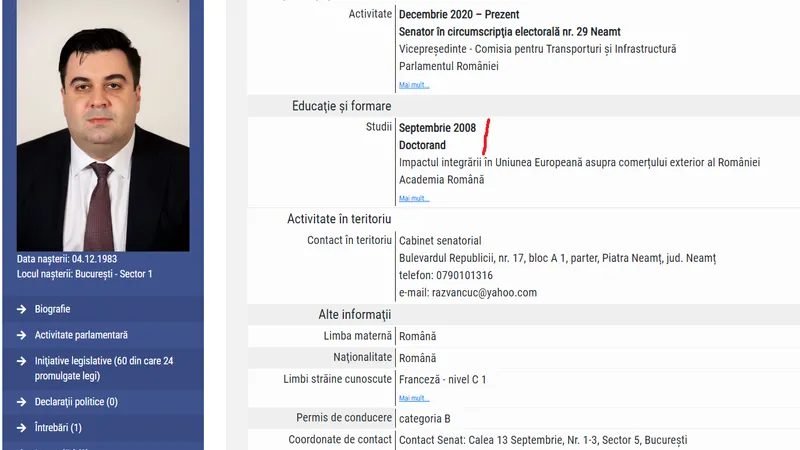Click the 'Studii' row label
Screen dimensions: 800x450
coord(379,127)
